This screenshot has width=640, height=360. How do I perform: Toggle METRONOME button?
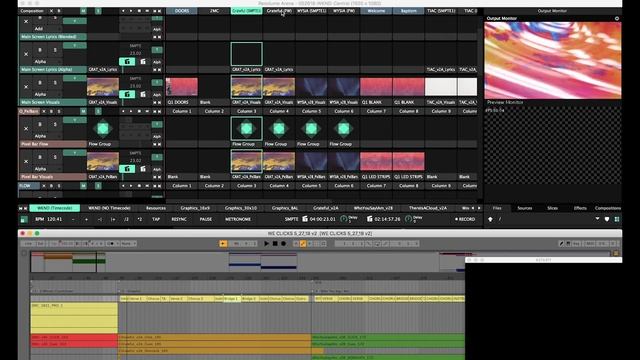point(238,219)
